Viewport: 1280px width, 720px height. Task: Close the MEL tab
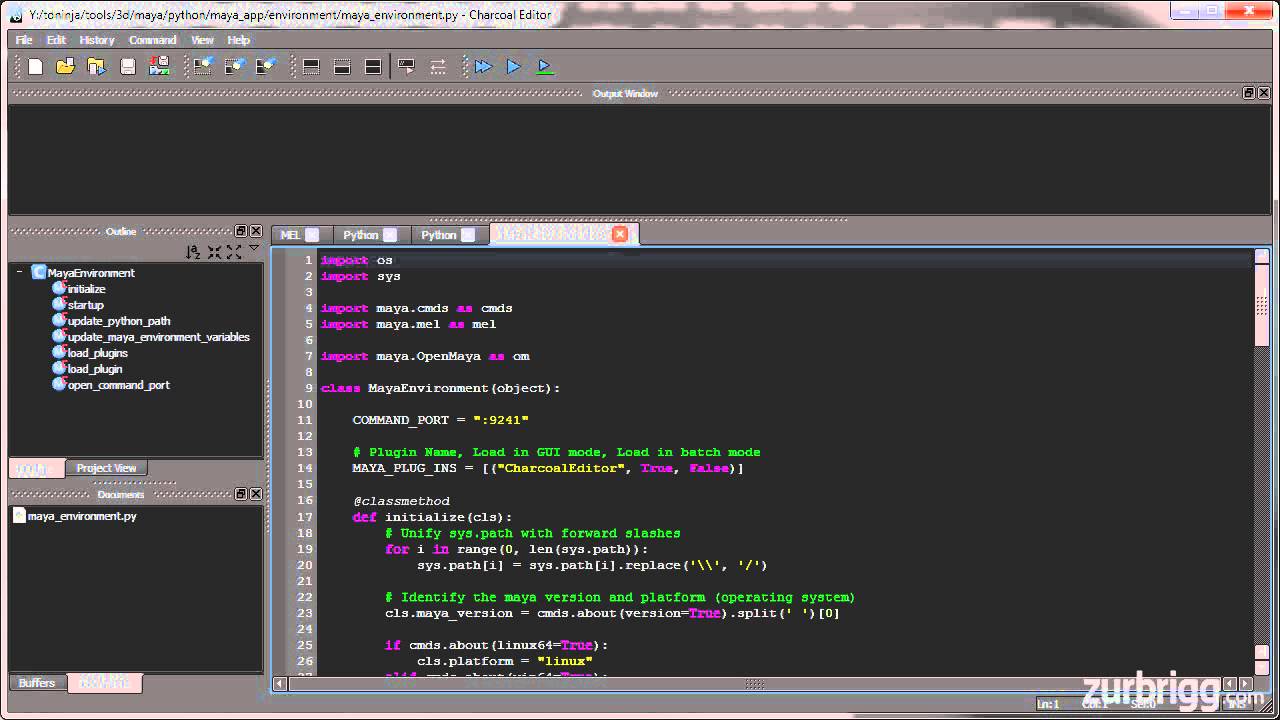point(312,235)
